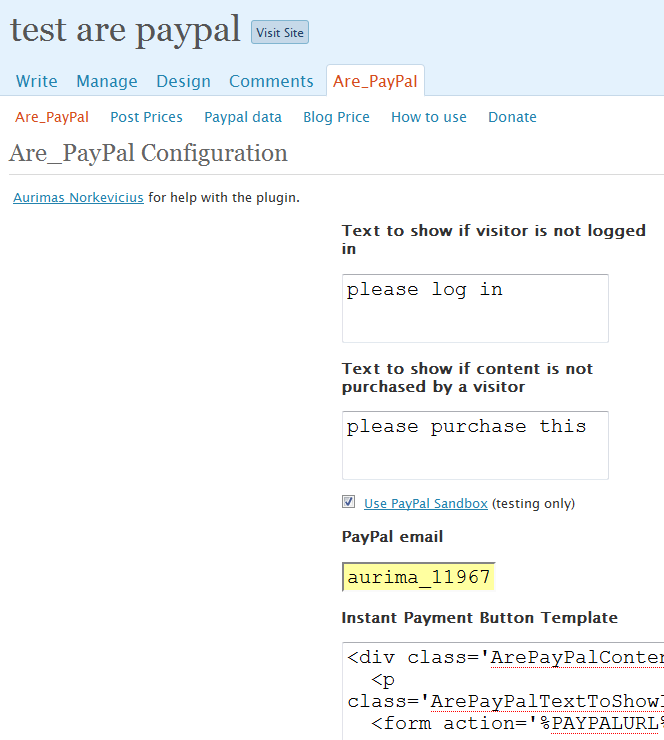Open the Manage tab
The width and height of the screenshot is (664, 740).
107,81
